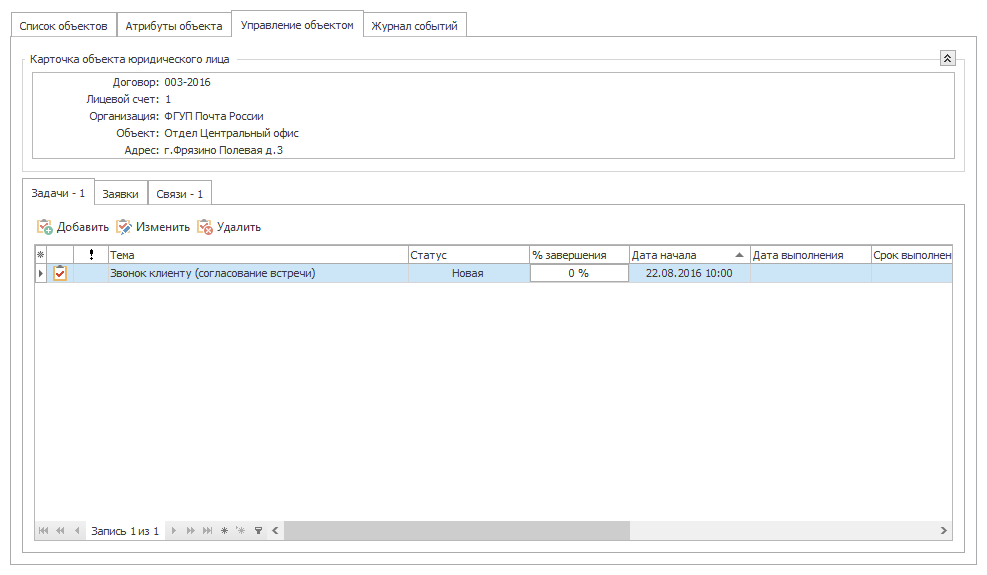This screenshot has width=987, height=575.
Task: Go to bookmark in navigator
Action: coord(240,530)
